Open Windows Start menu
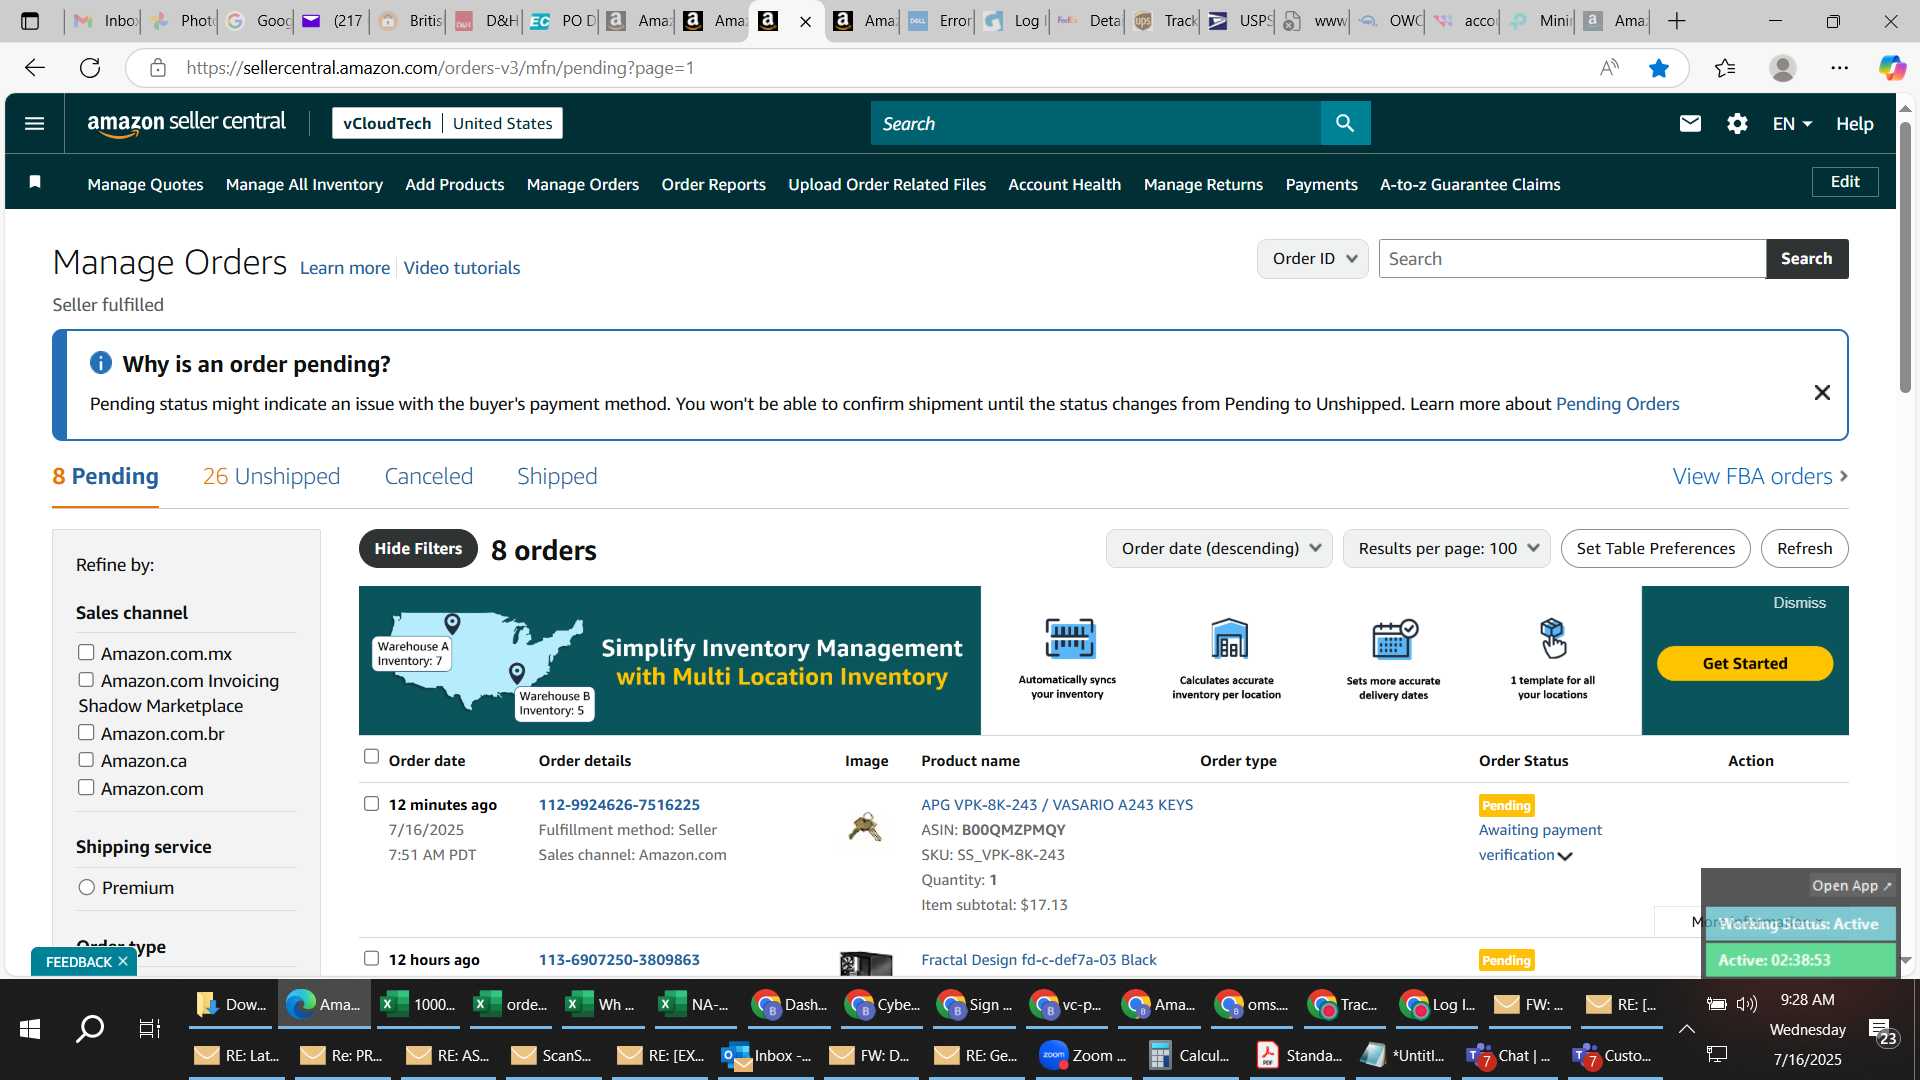 pos(30,1028)
